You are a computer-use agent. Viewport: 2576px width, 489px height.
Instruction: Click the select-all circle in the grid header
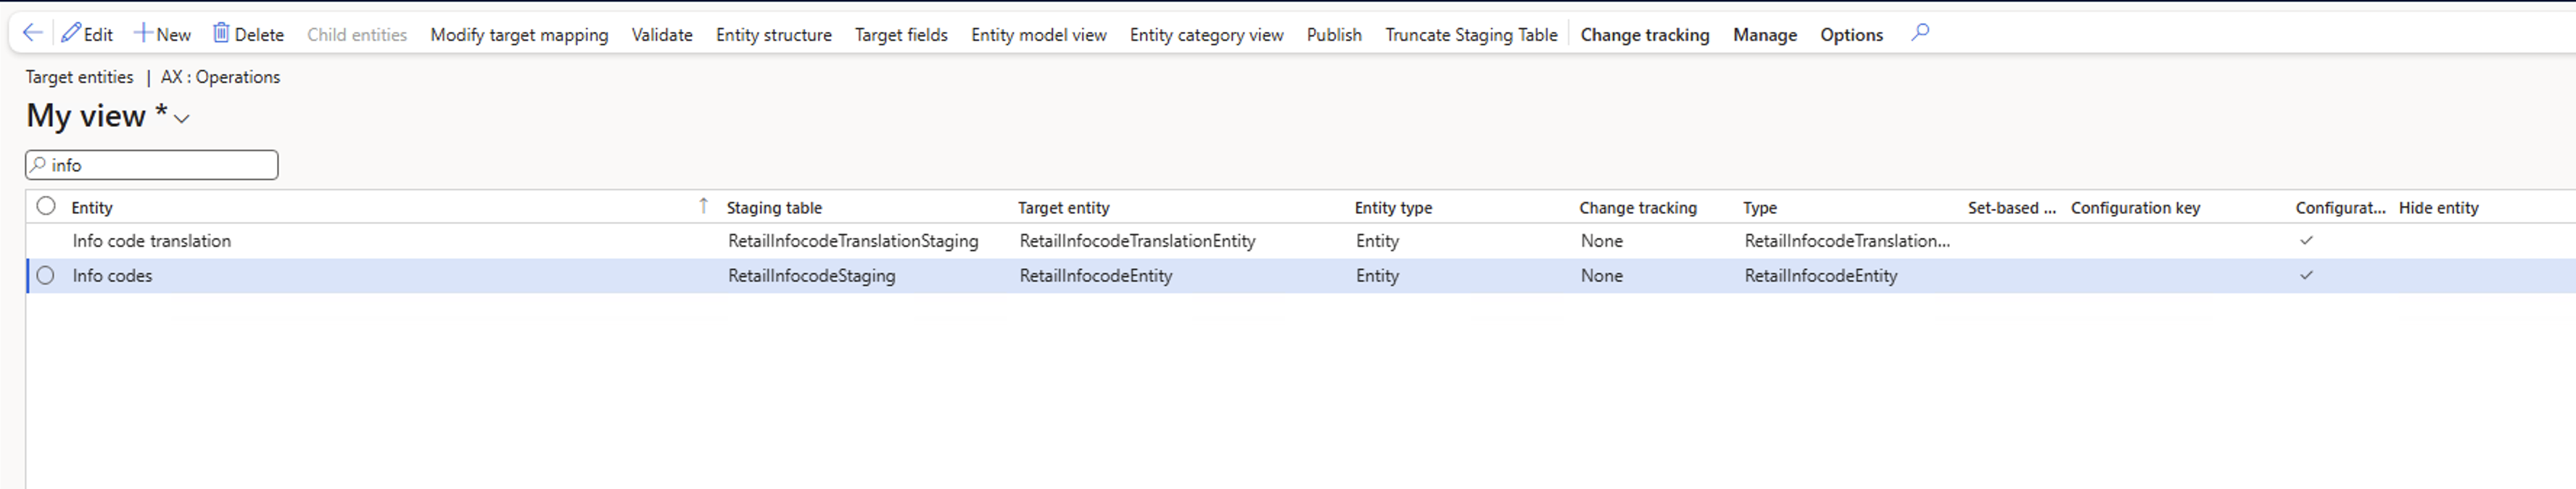45,205
